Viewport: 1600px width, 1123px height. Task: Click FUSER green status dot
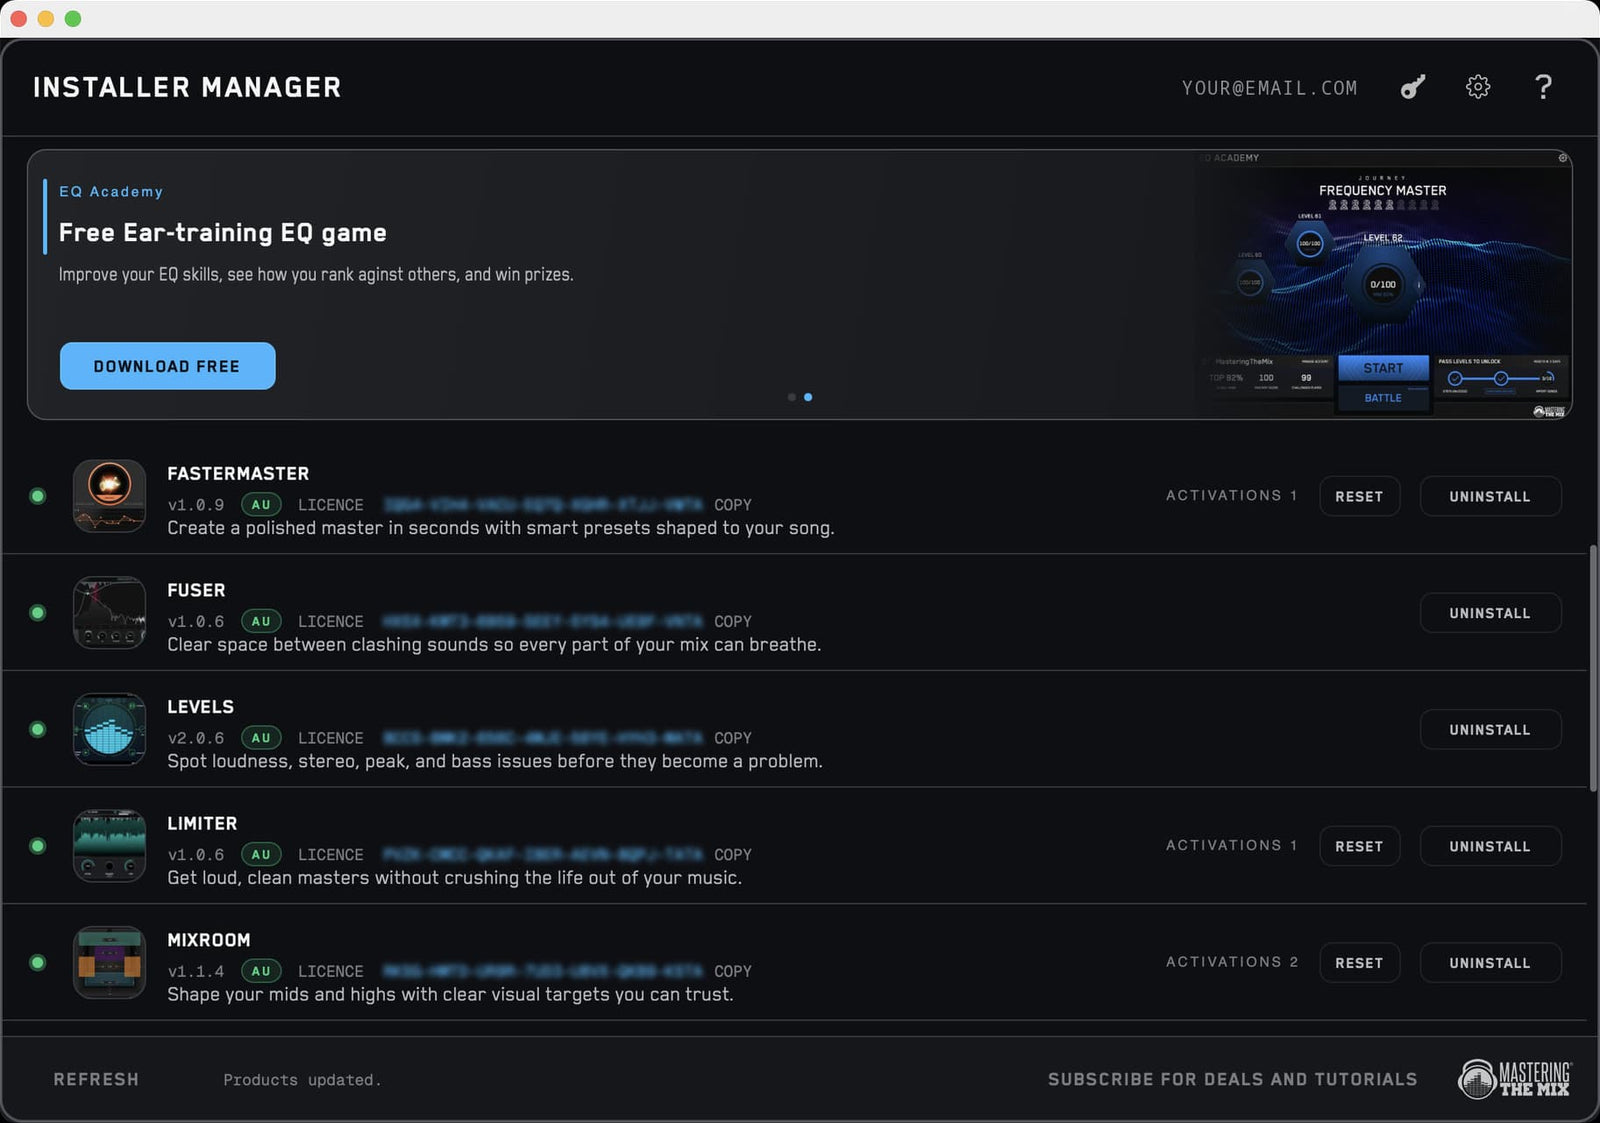coord(38,613)
